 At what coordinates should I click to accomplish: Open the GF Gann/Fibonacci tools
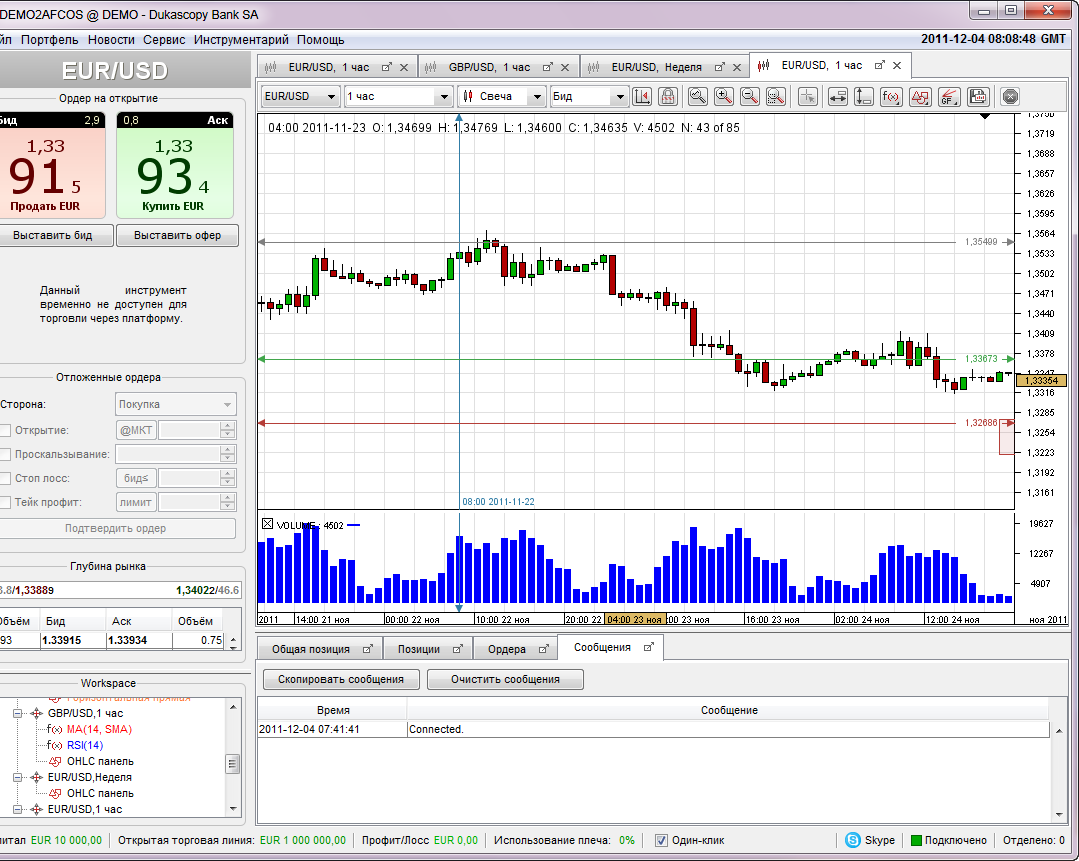point(949,96)
